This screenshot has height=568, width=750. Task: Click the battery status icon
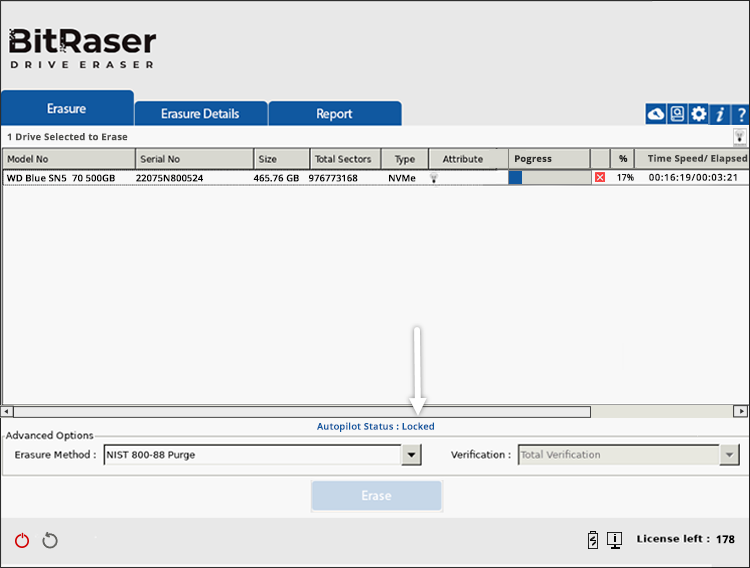593,540
